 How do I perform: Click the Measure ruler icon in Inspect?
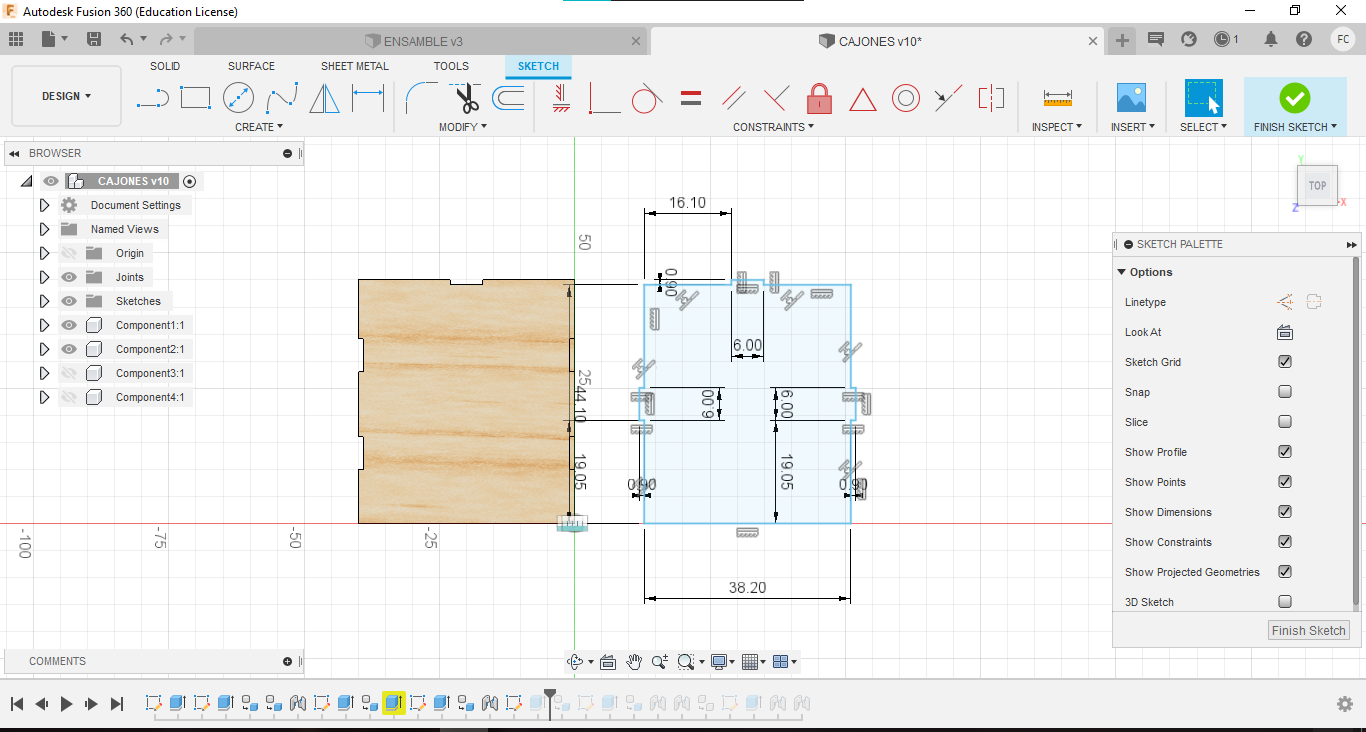pyautogui.click(x=1057, y=98)
